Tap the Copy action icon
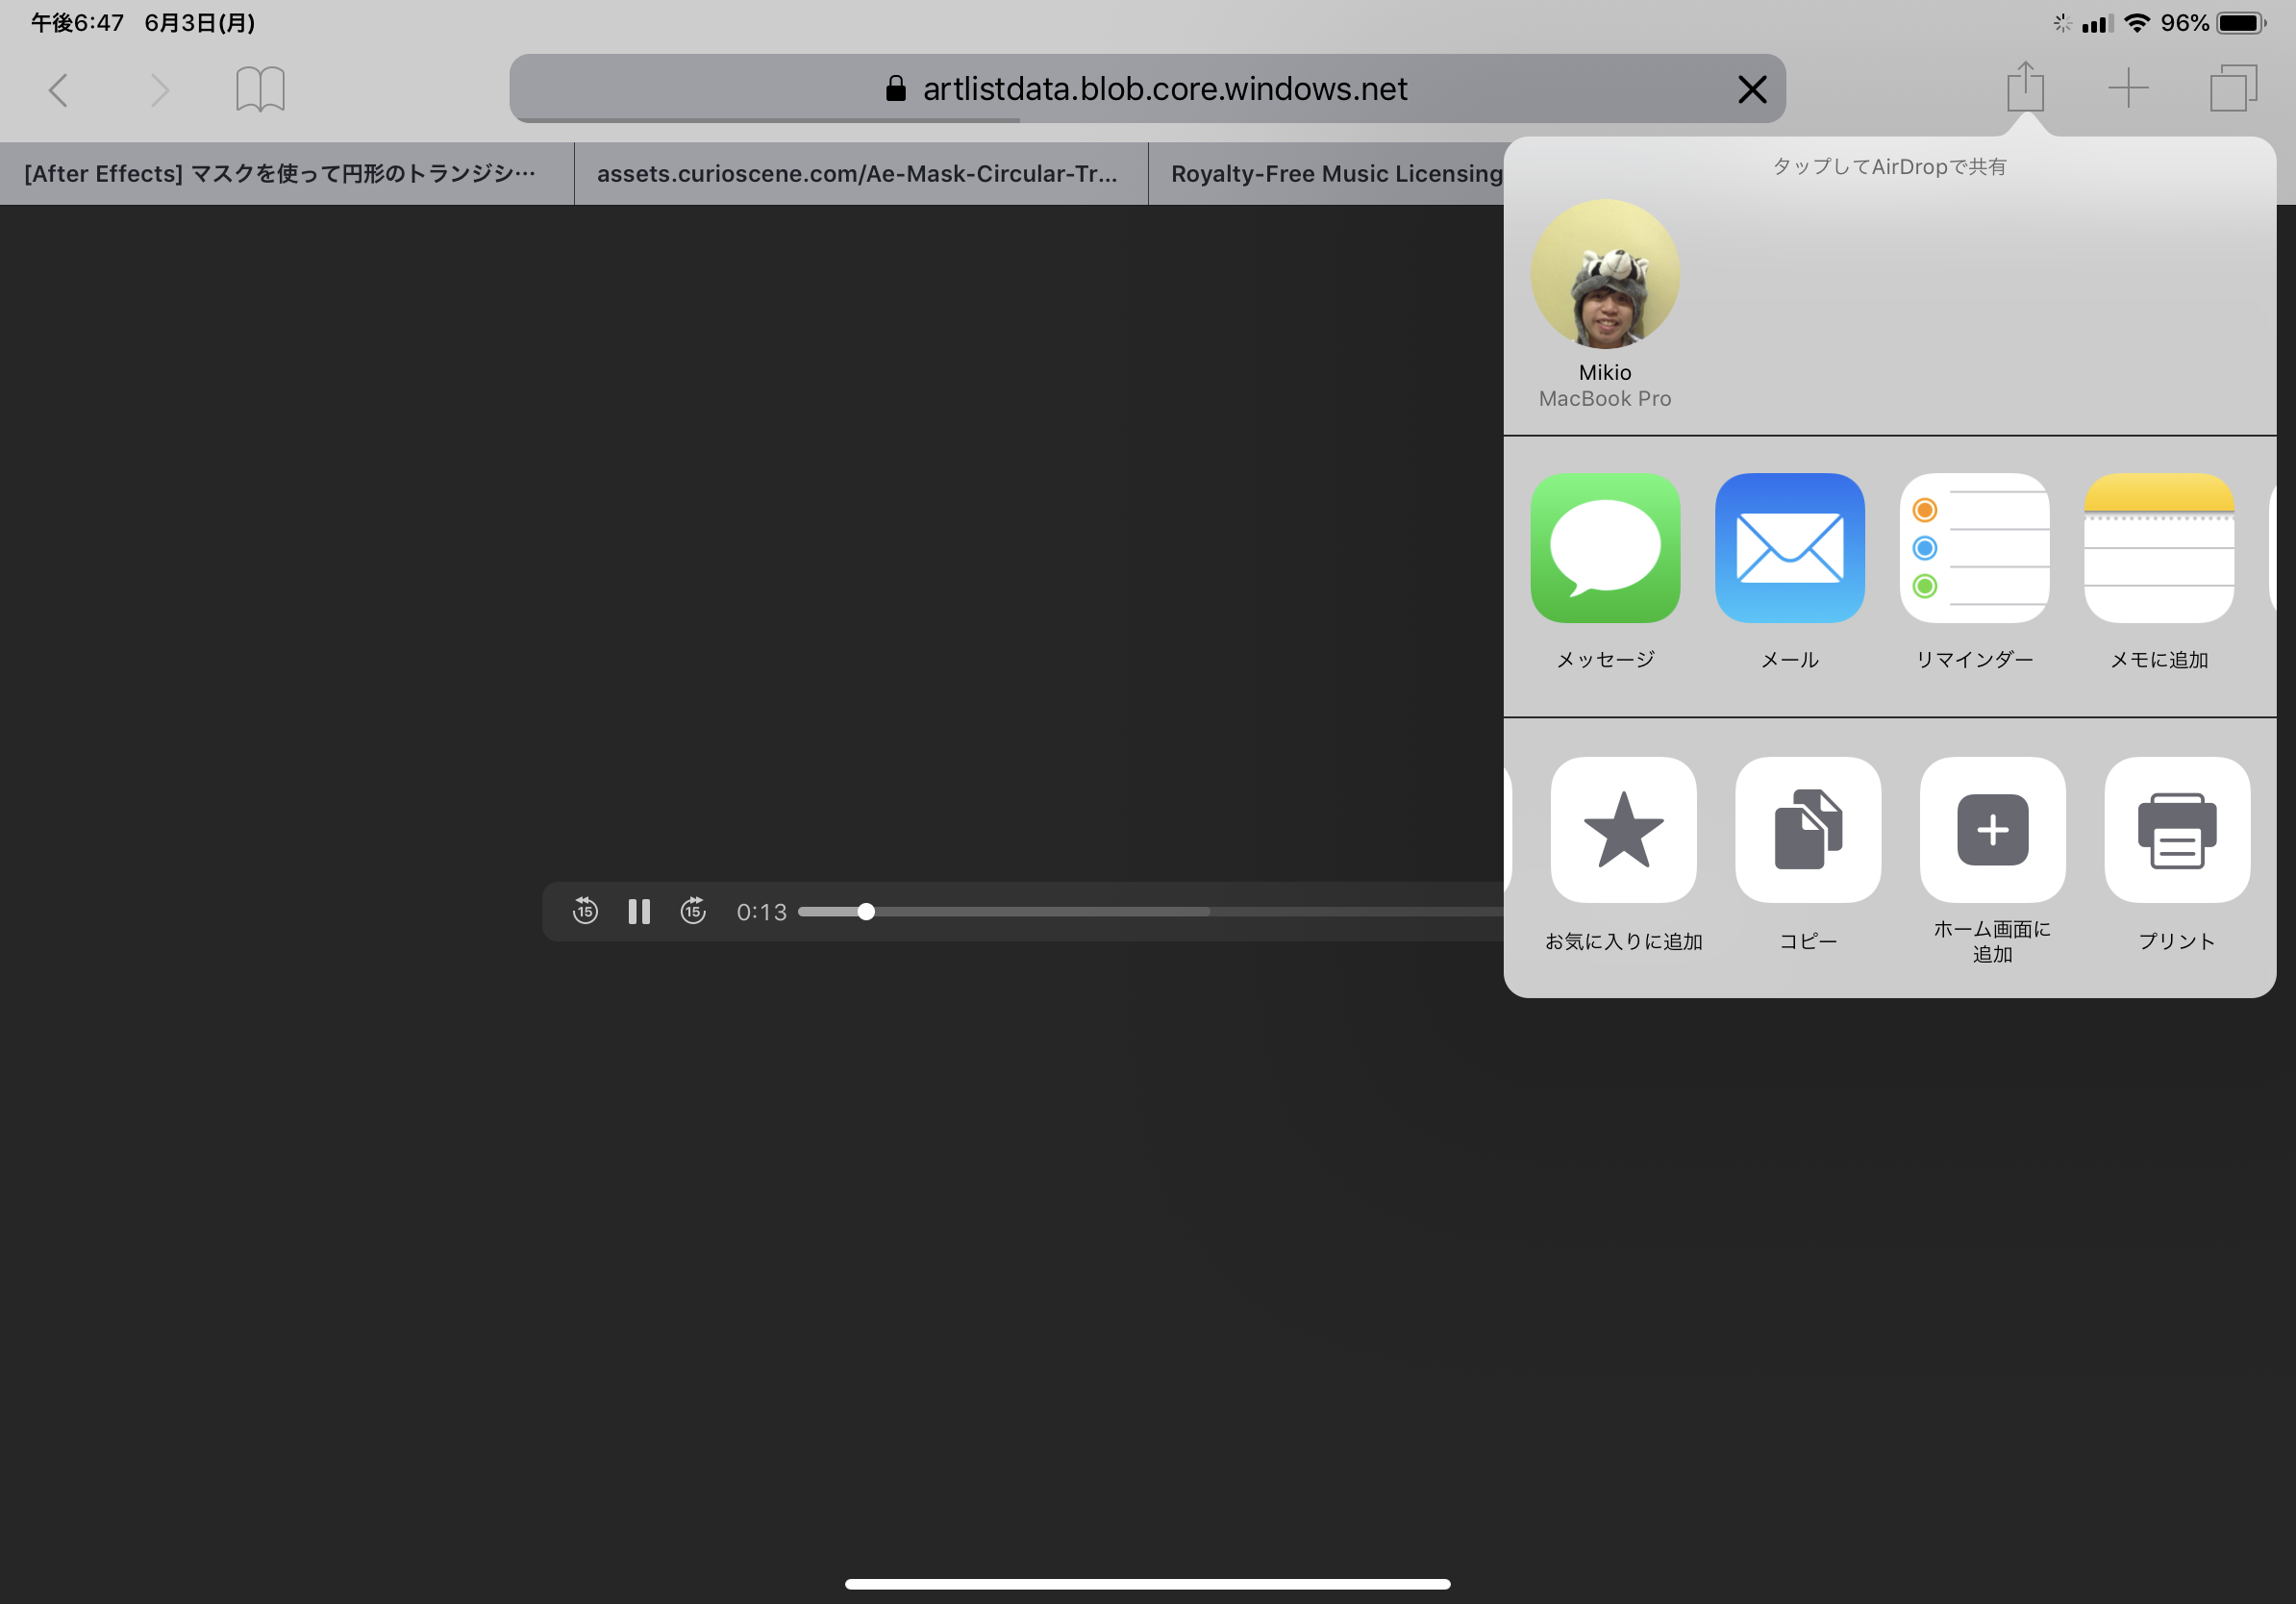 click(1807, 829)
